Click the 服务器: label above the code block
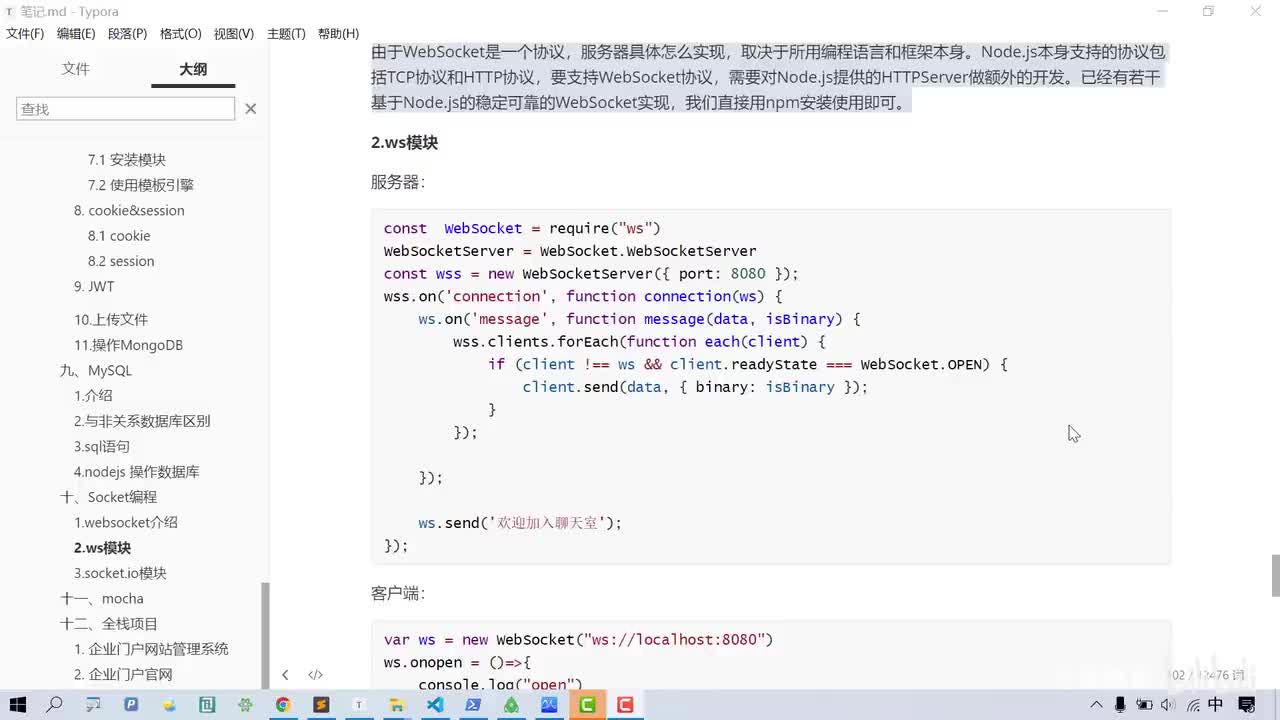 click(398, 182)
